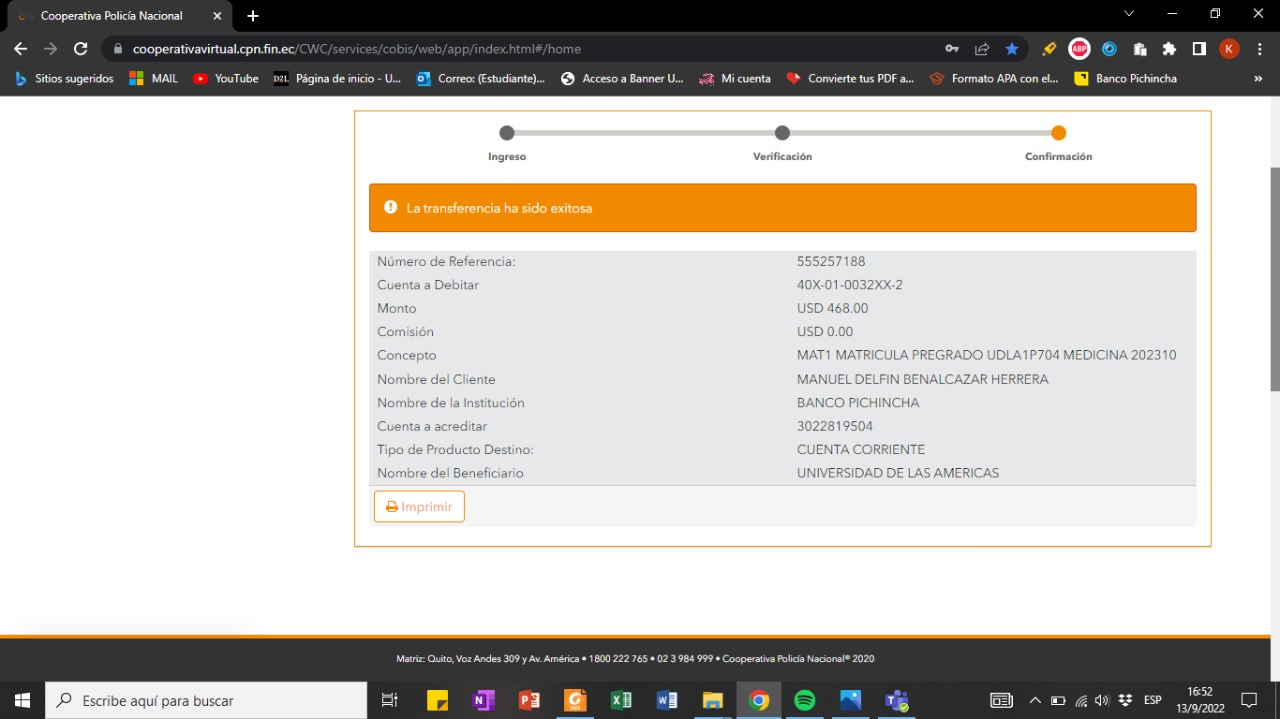The width and height of the screenshot is (1280, 719).
Task: Go back using the browser back arrow
Action: pyautogui.click(x=21, y=49)
